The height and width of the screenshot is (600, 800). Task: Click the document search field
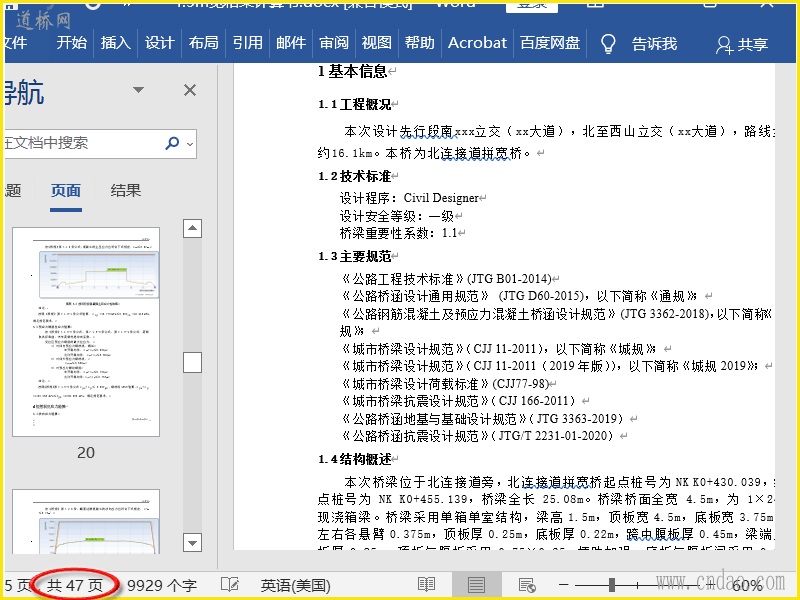(x=82, y=143)
